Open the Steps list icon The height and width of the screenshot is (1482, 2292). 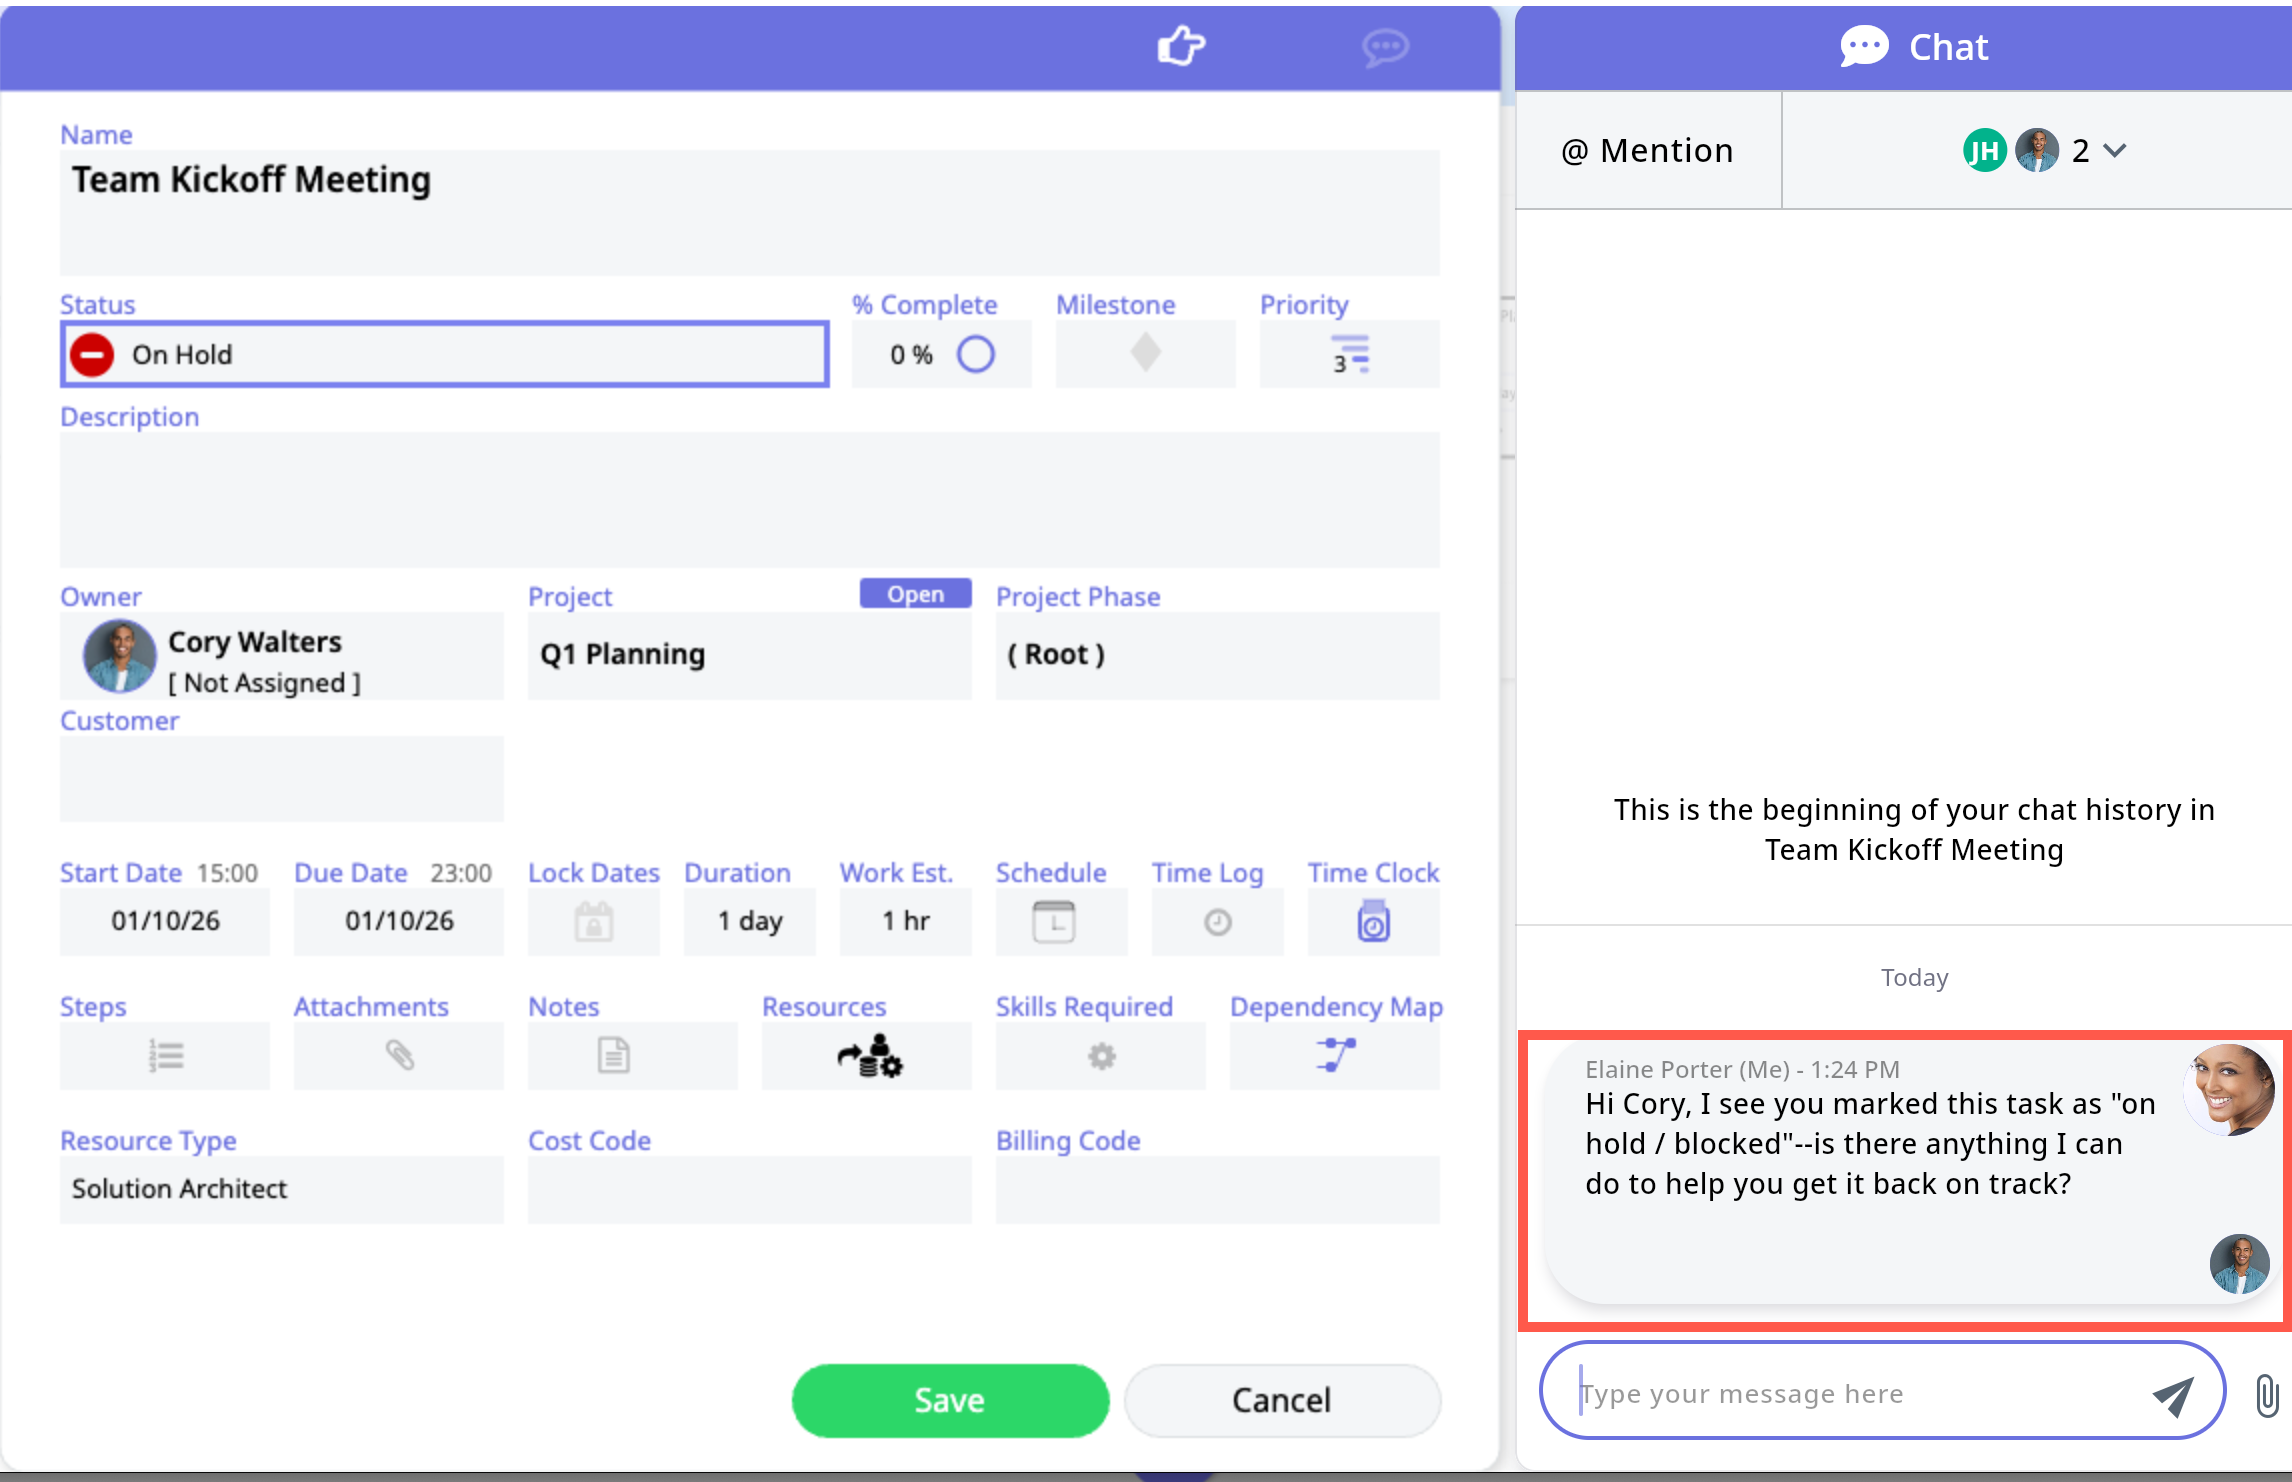pos(165,1055)
